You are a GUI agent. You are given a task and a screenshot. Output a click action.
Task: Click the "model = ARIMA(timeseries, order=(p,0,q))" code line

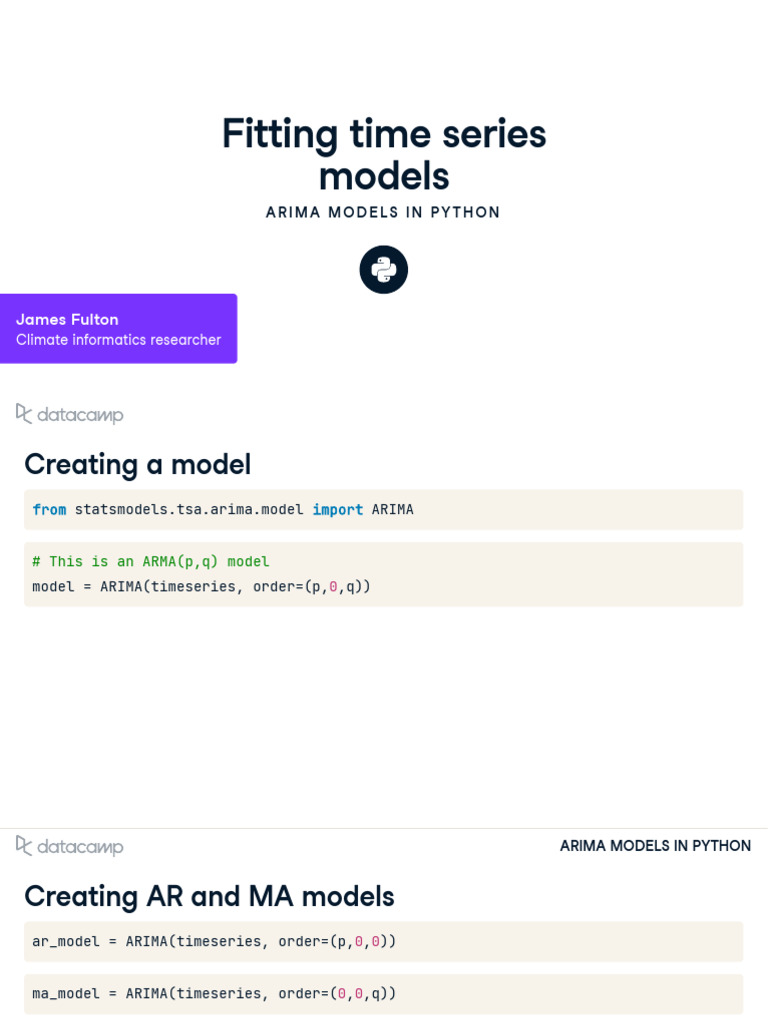201,586
